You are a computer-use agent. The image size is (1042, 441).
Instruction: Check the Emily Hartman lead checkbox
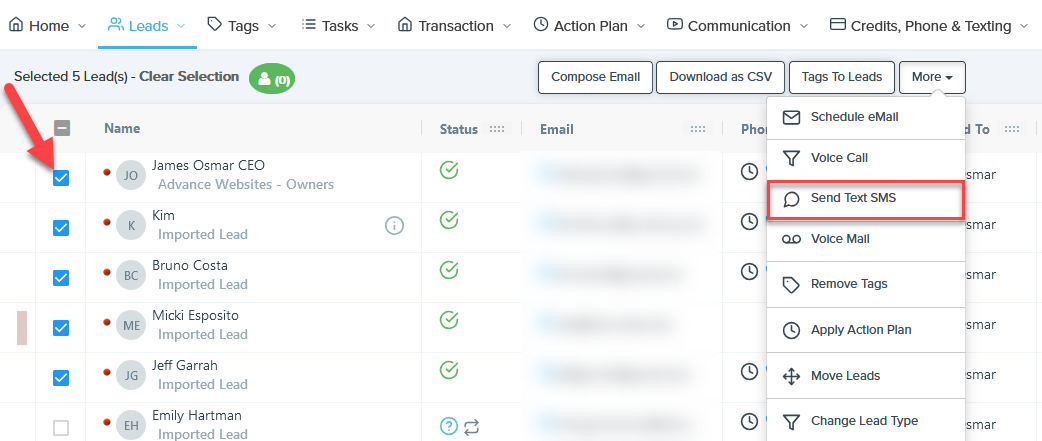click(61, 428)
